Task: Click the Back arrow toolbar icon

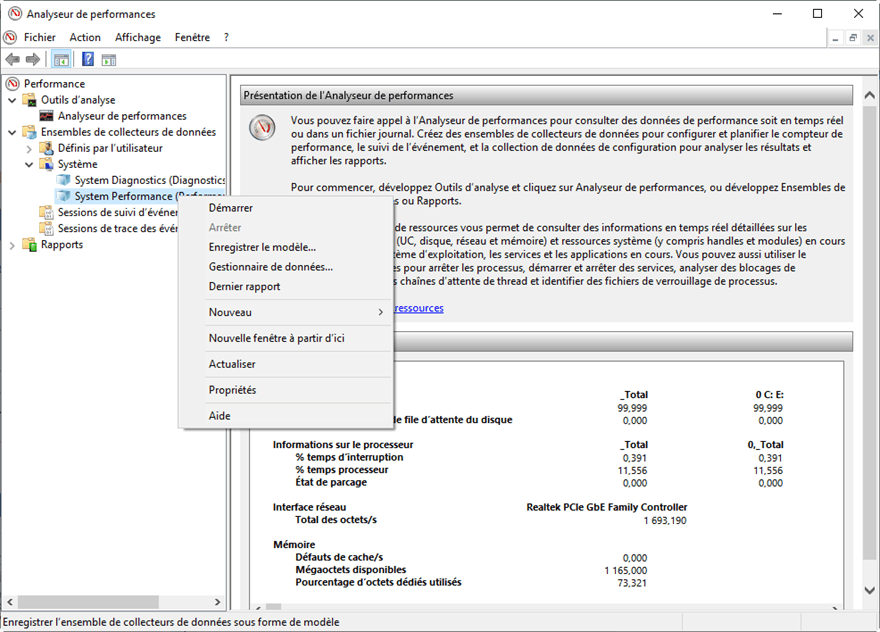Action: pos(12,59)
